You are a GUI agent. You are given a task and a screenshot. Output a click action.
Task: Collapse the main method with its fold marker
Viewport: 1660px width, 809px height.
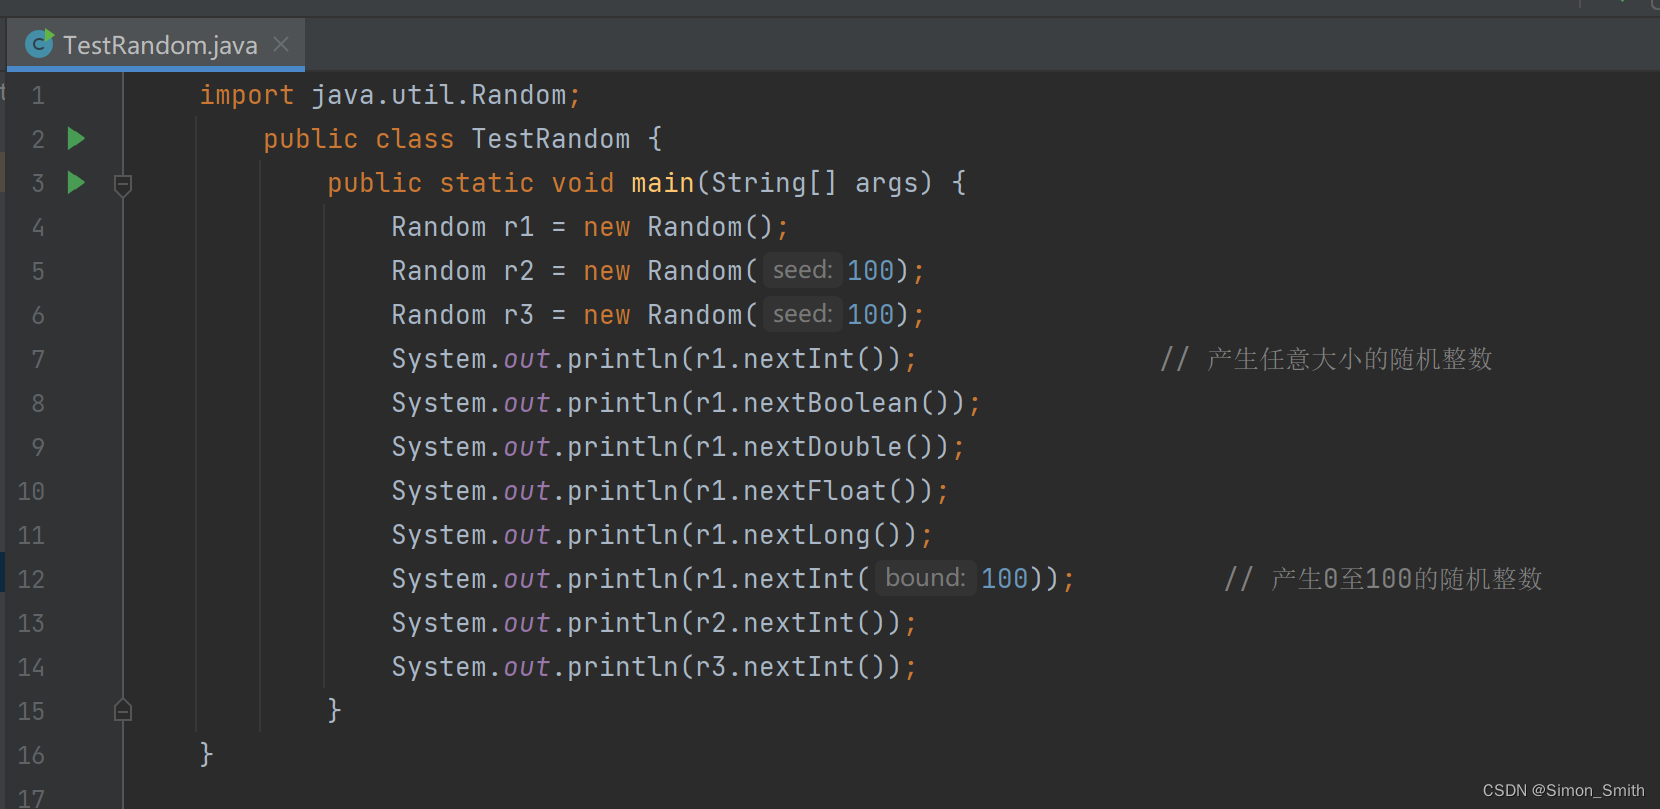click(123, 185)
